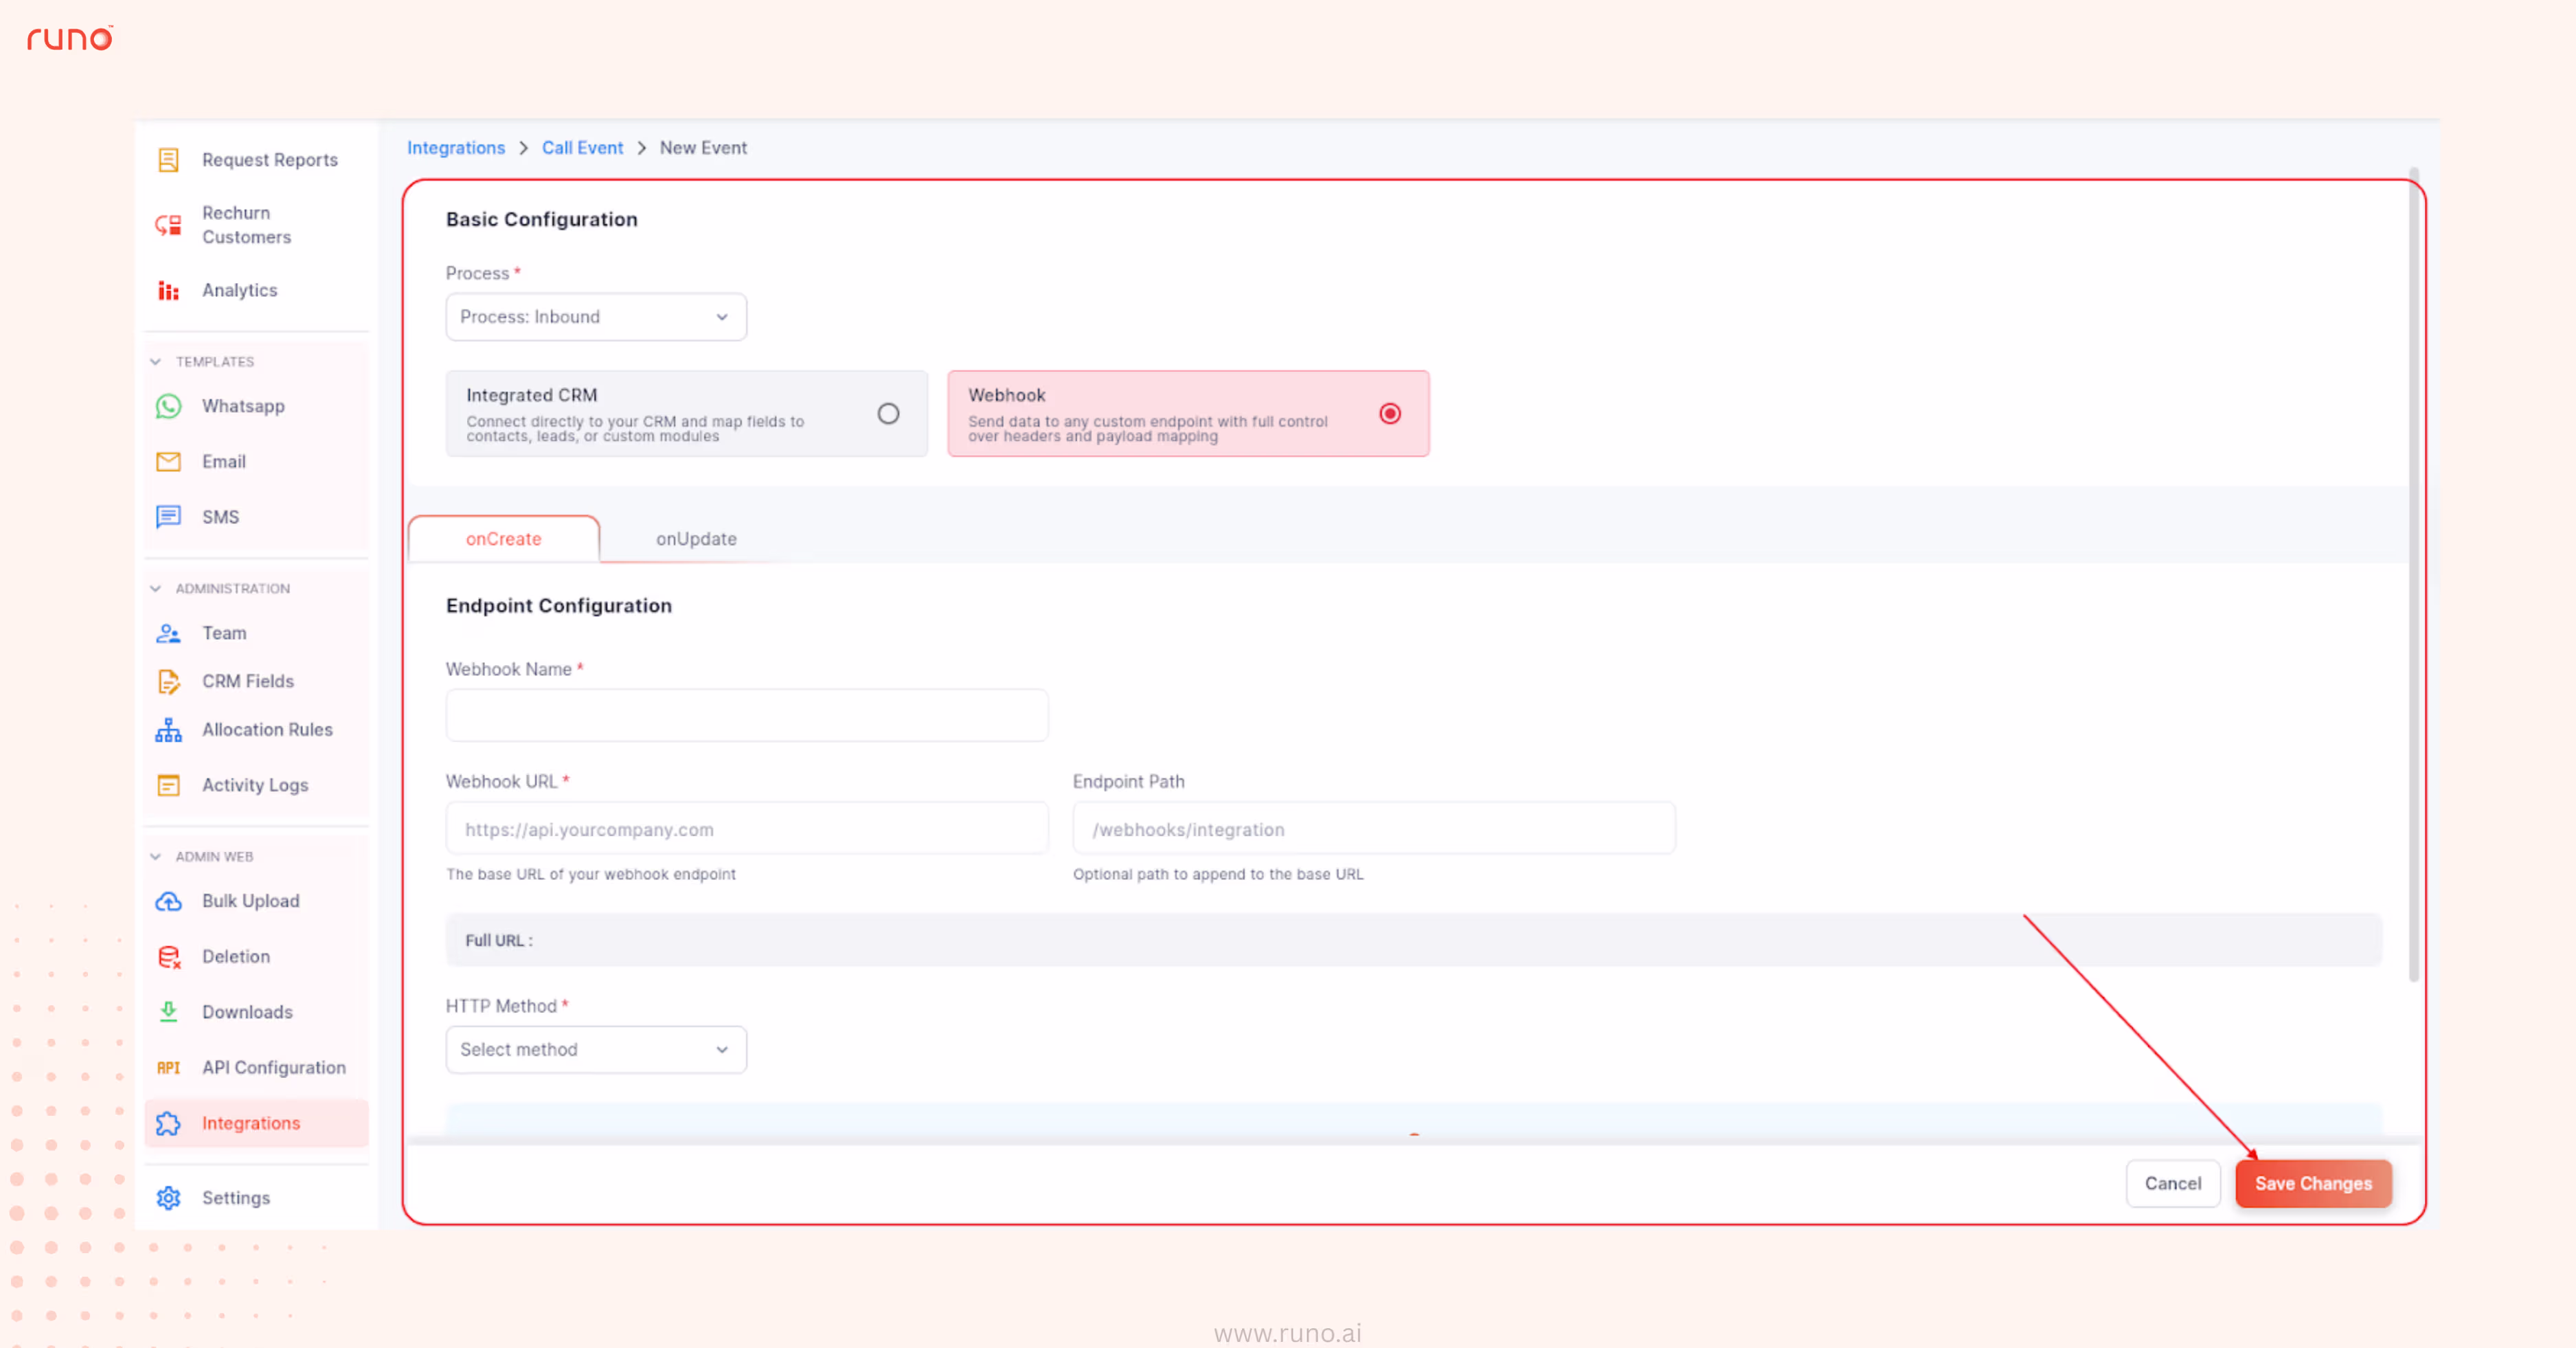Switch to the onUpdate tab

[x=696, y=539]
